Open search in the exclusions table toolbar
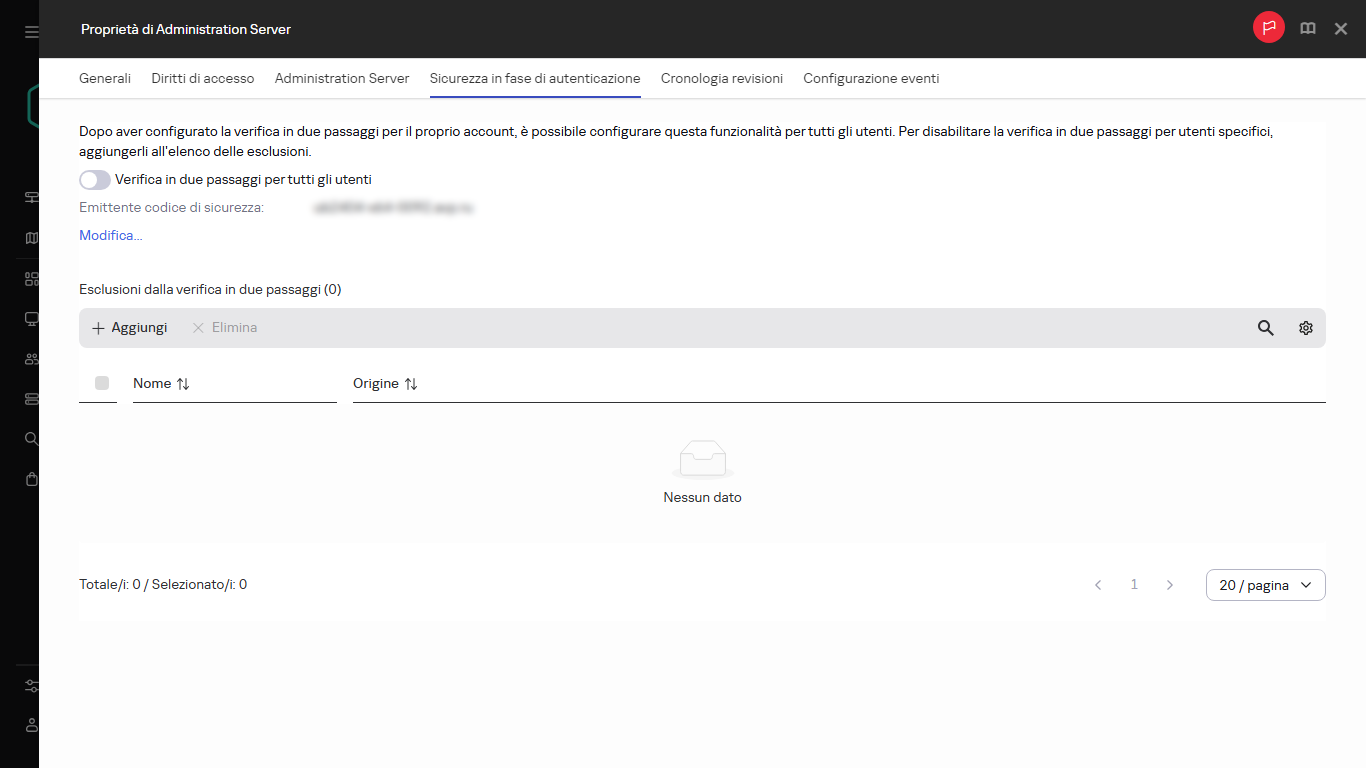Image resolution: width=1366 pixels, height=768 pixels. (x=1265, y=327)
